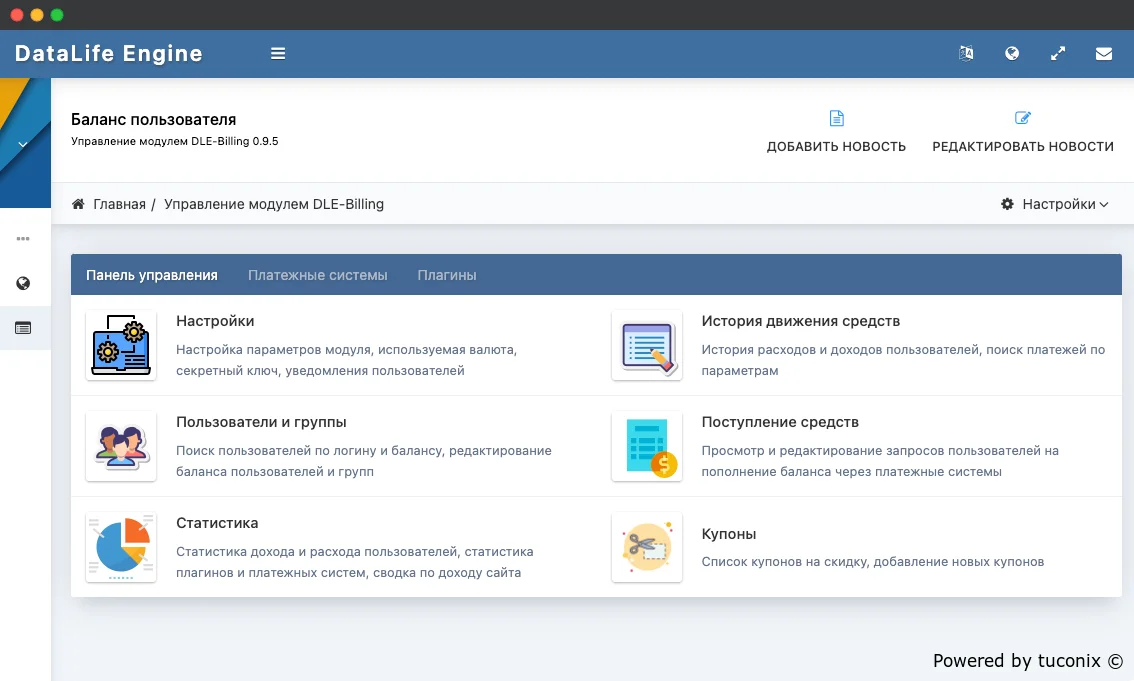1134x681 pixels.
Task: Click the Edit News pencil icon
Action: tap(1023, 118)
